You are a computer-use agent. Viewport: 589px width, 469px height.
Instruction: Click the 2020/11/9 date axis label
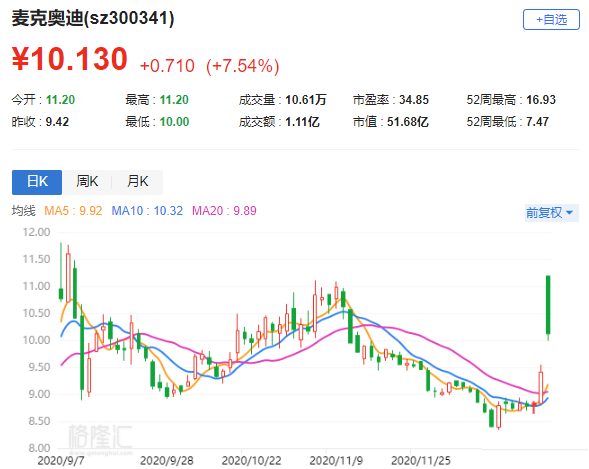pos(336,460)
